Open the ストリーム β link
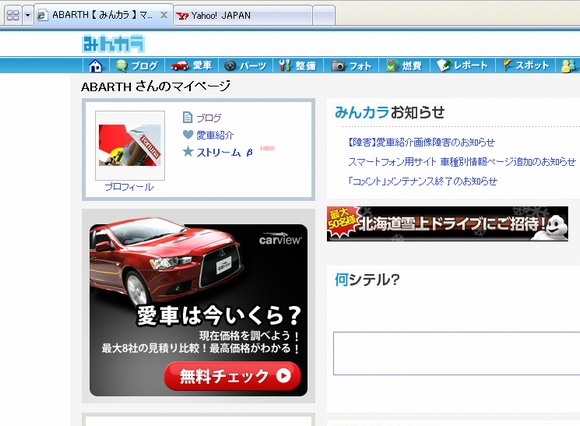The image size is (580, 426). coord(225,152)
